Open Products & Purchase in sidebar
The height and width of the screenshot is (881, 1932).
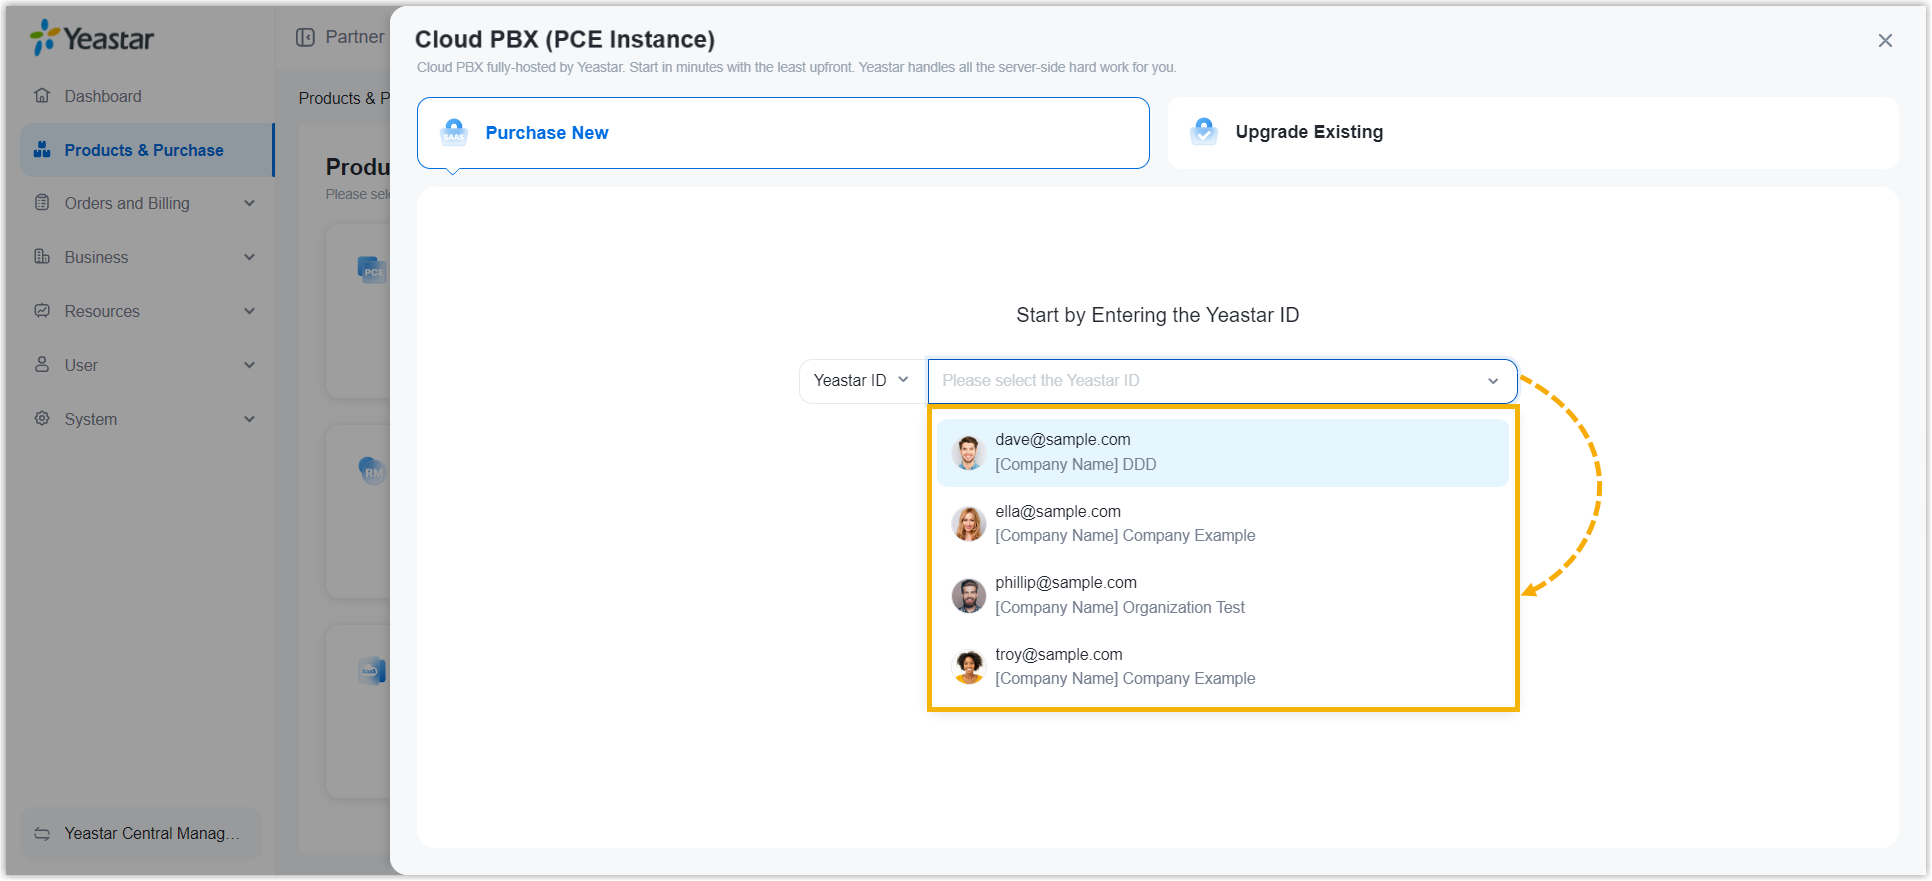(x=144, y=150)
